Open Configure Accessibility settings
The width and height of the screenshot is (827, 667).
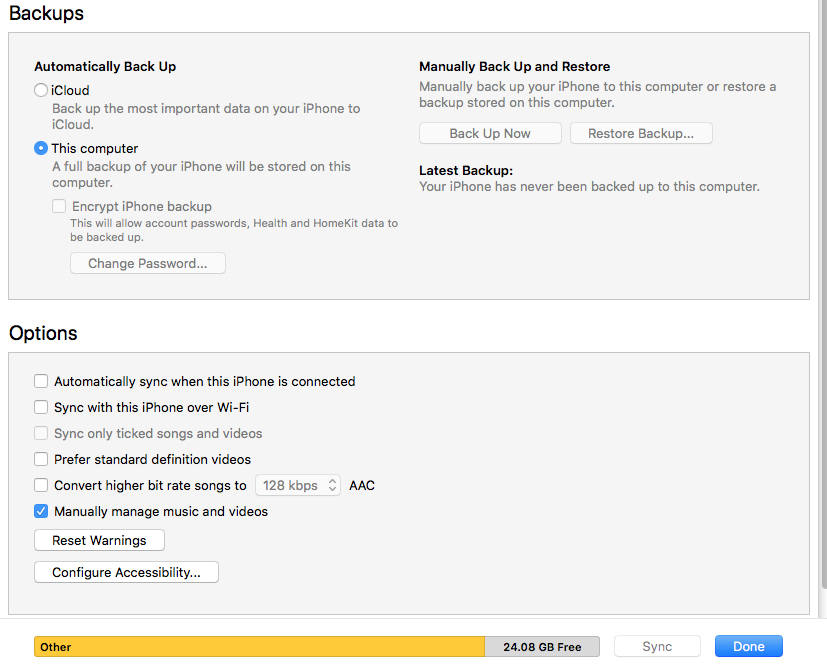pyautogui.click(x=127, y=572)
